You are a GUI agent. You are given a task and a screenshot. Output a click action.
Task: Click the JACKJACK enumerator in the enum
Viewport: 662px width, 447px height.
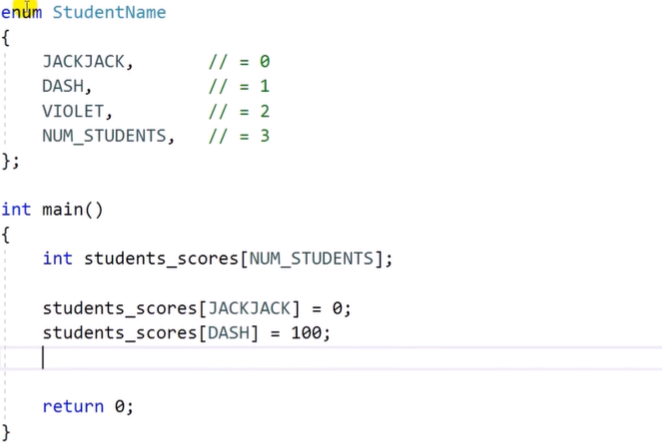[84, 62]
